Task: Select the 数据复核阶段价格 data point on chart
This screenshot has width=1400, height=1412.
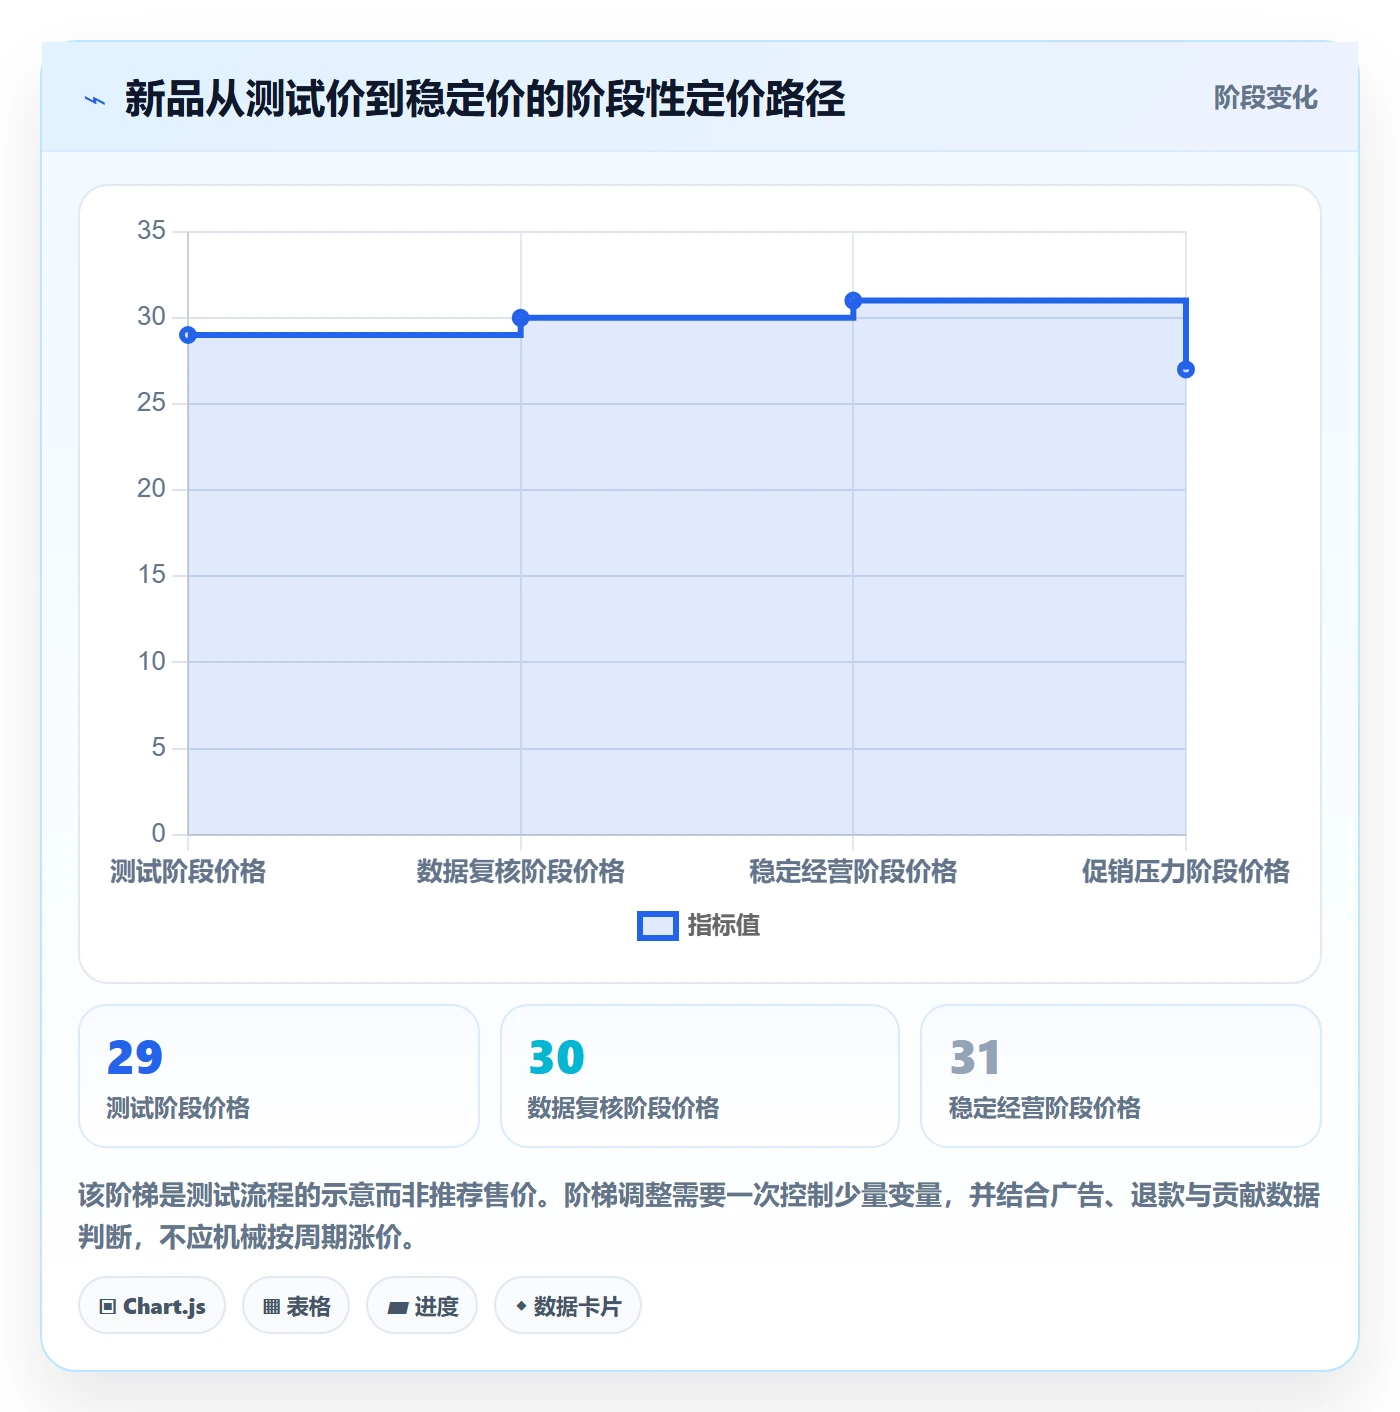Action: pos(520,318)
